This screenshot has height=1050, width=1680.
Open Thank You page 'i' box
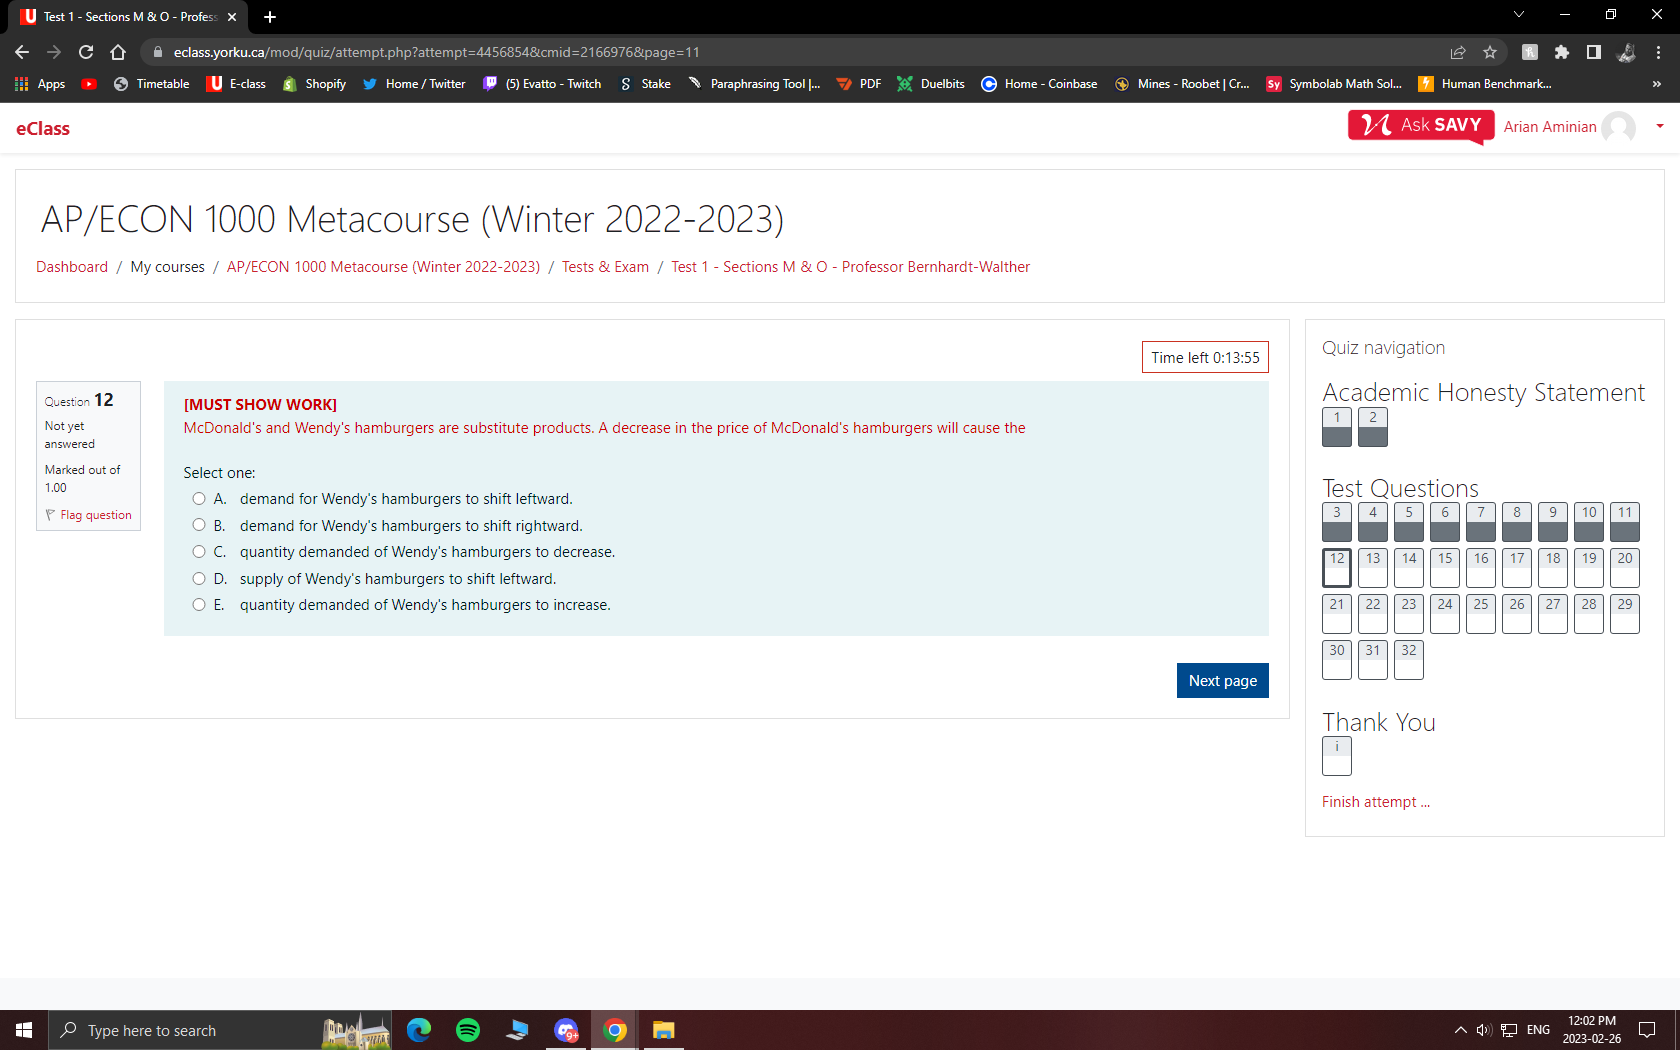click(1337, 756)
